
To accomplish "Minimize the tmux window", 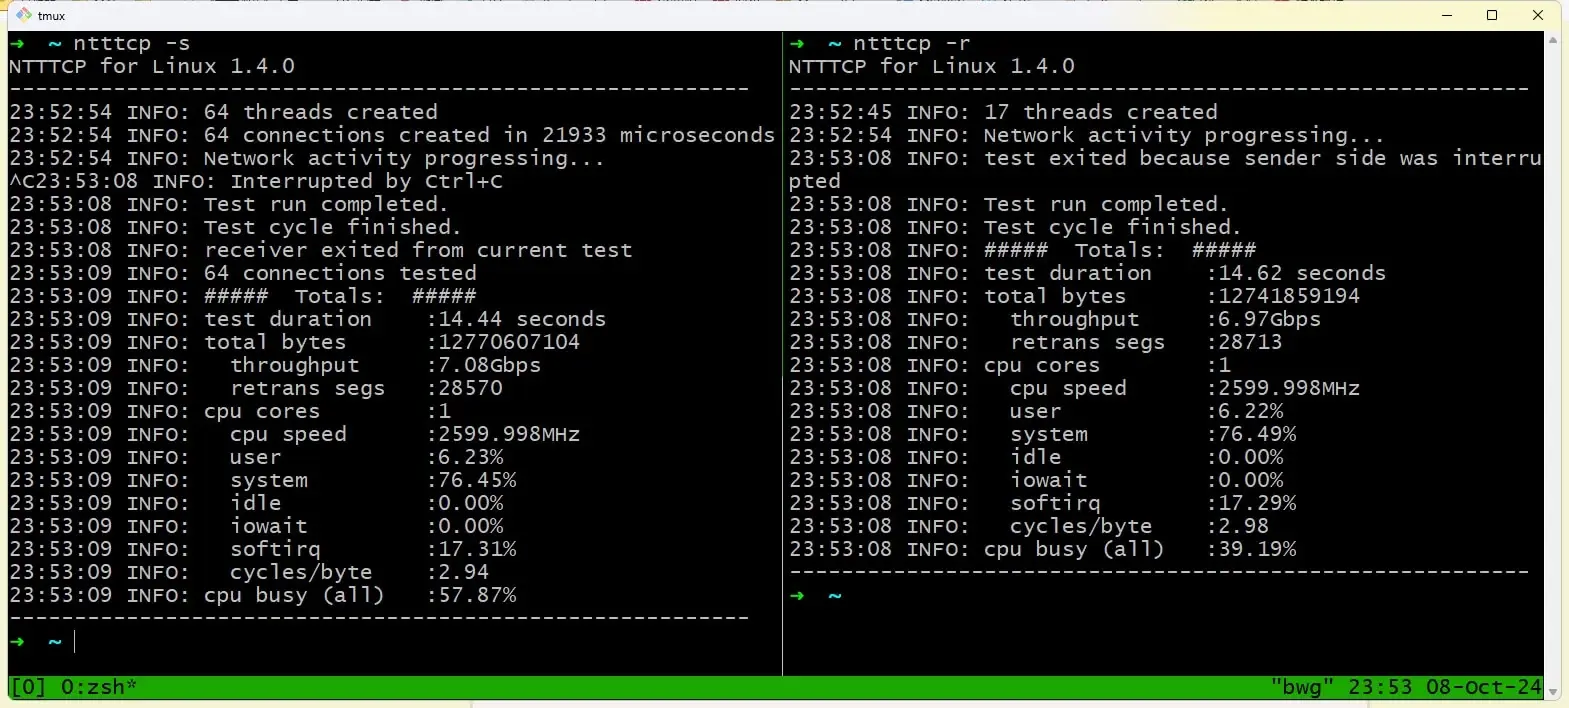I will (1447, 15).
